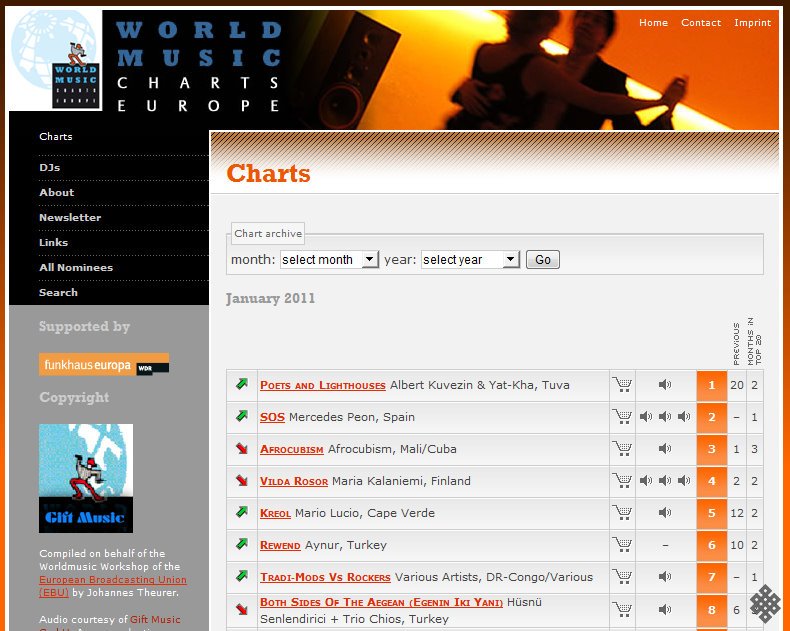Open cart icon for Poets and Lighthouses
The height and width of the screenshot is (631, 790).
click(x=622, y=385)
